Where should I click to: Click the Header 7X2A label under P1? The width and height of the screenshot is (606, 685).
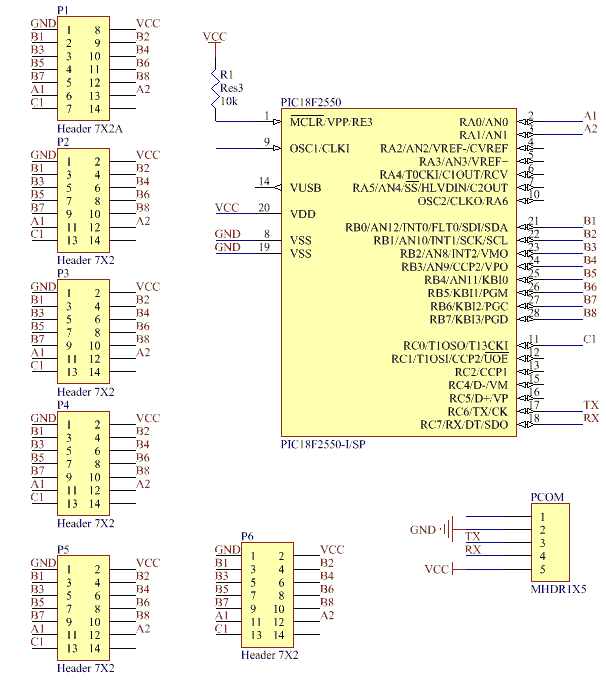tap(90, 128)
